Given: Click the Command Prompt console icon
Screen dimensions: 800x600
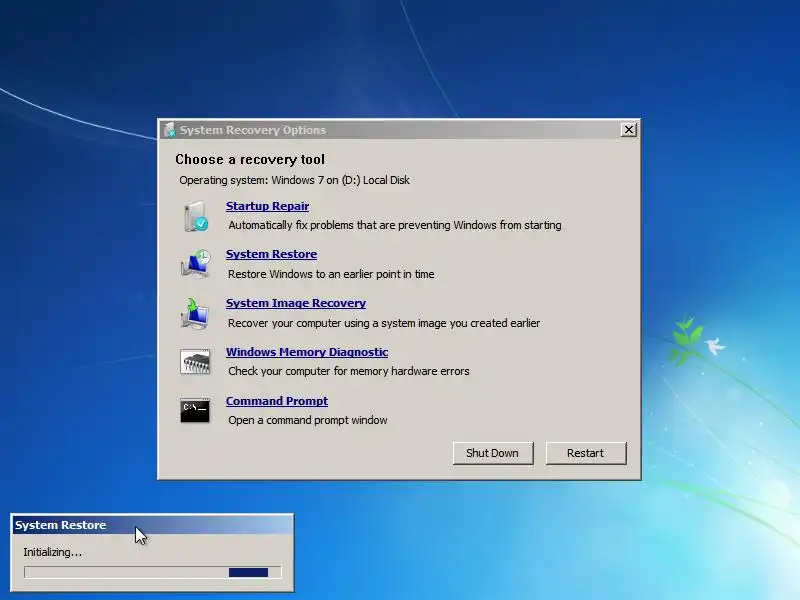Looking at the screenshot, I should tap(195, 410).
